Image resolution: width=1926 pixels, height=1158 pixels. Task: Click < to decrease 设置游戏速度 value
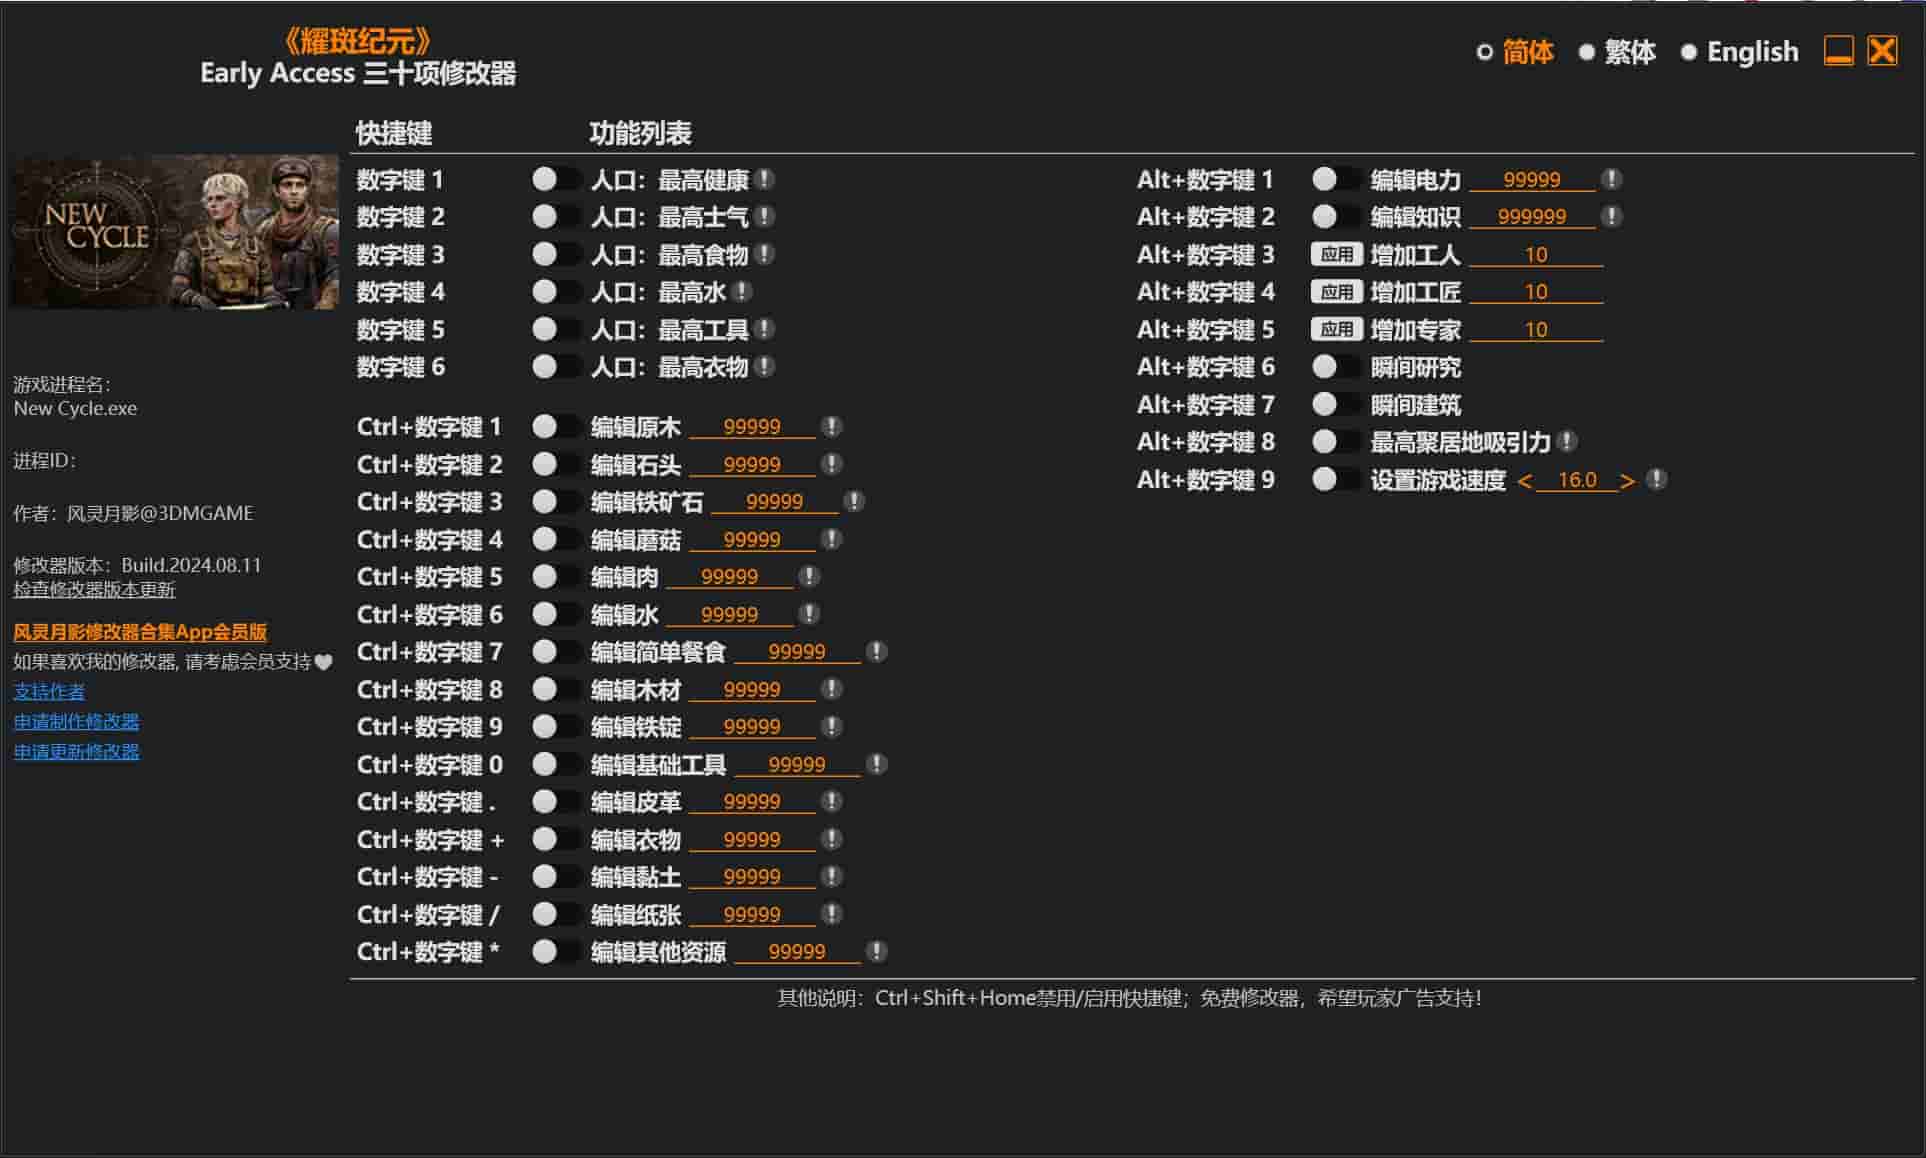point(1527,480)
